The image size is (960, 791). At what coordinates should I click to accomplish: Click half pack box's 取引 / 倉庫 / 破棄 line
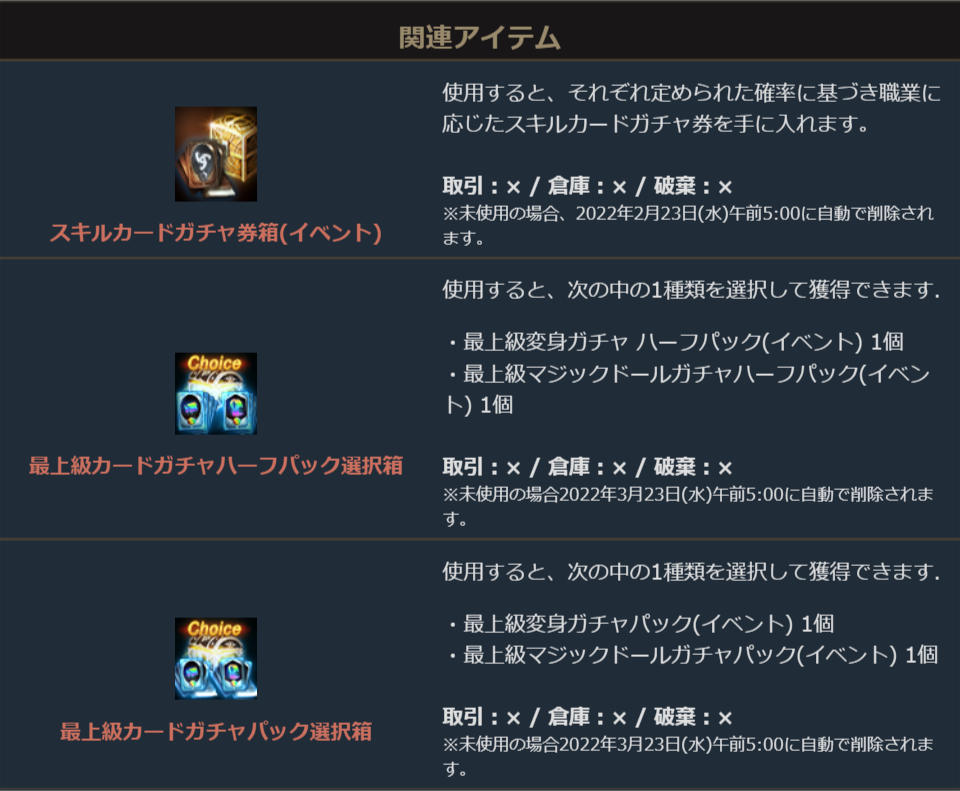587,468
